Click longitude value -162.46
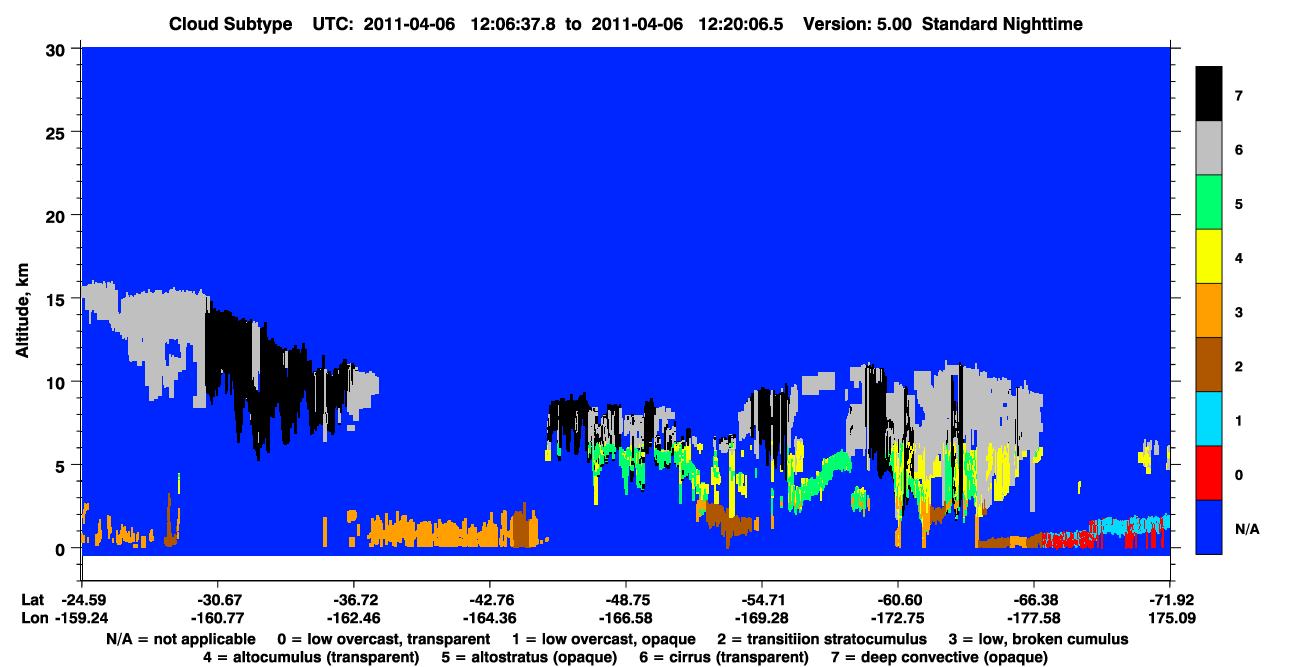 point(353,618)
